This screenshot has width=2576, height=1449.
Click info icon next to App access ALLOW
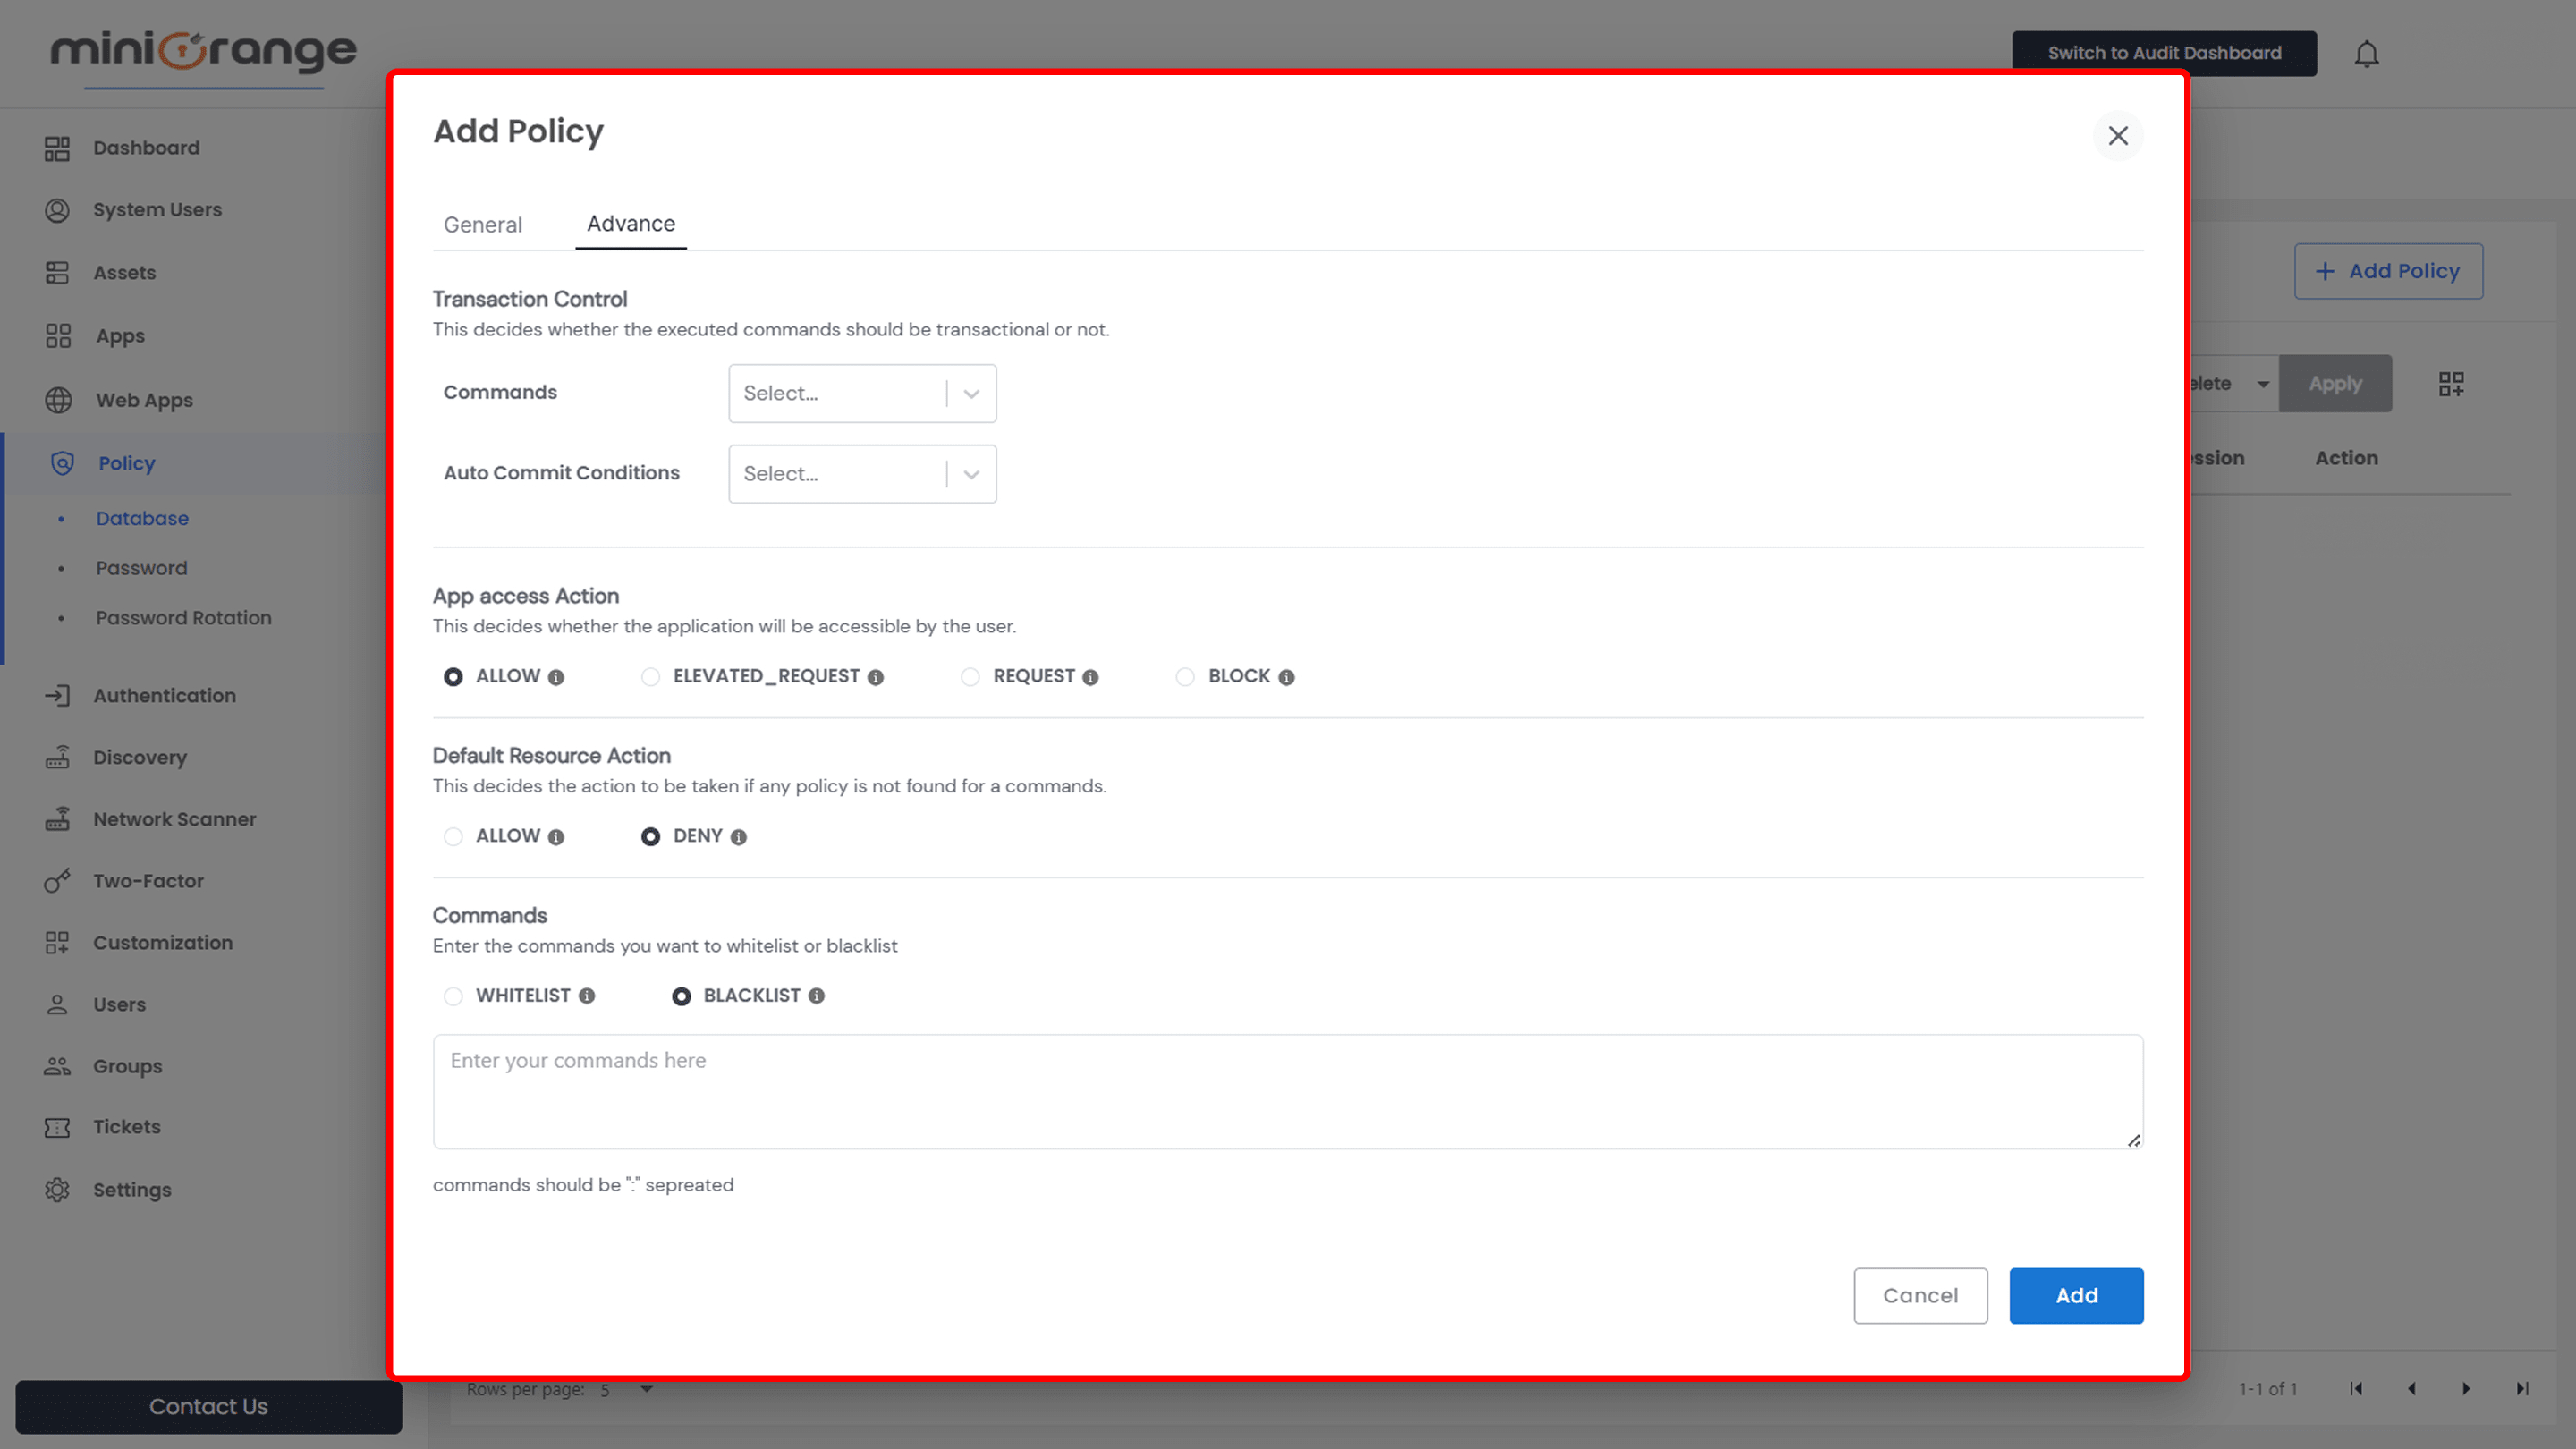tap(556, 677)
